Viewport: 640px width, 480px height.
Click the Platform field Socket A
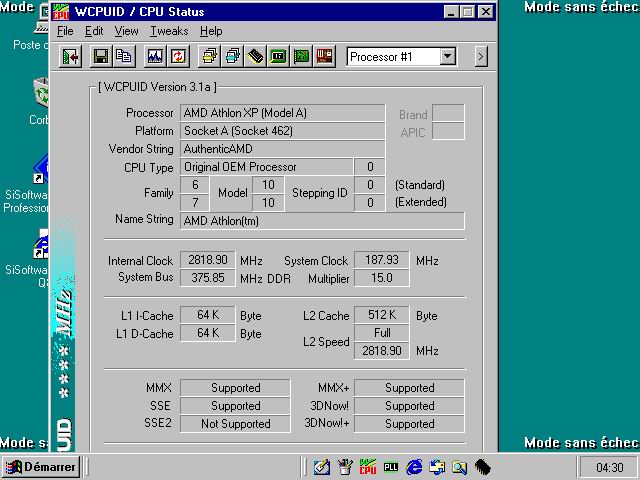(282, 131)
